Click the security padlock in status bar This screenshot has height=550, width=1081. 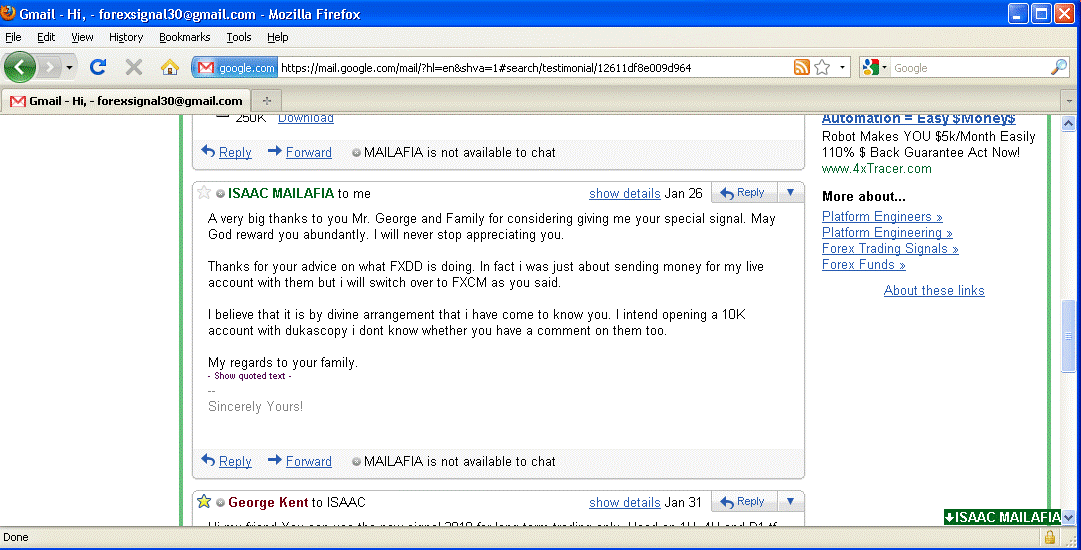1049,537
